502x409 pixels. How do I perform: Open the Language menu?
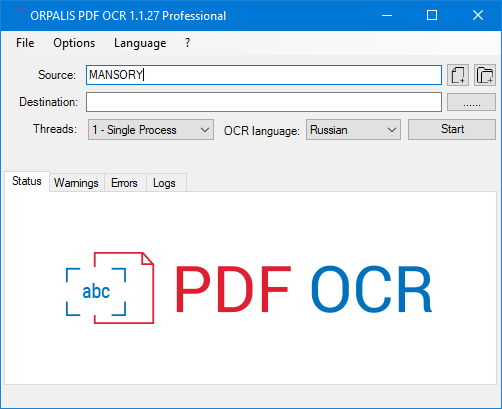click(140, 43)
